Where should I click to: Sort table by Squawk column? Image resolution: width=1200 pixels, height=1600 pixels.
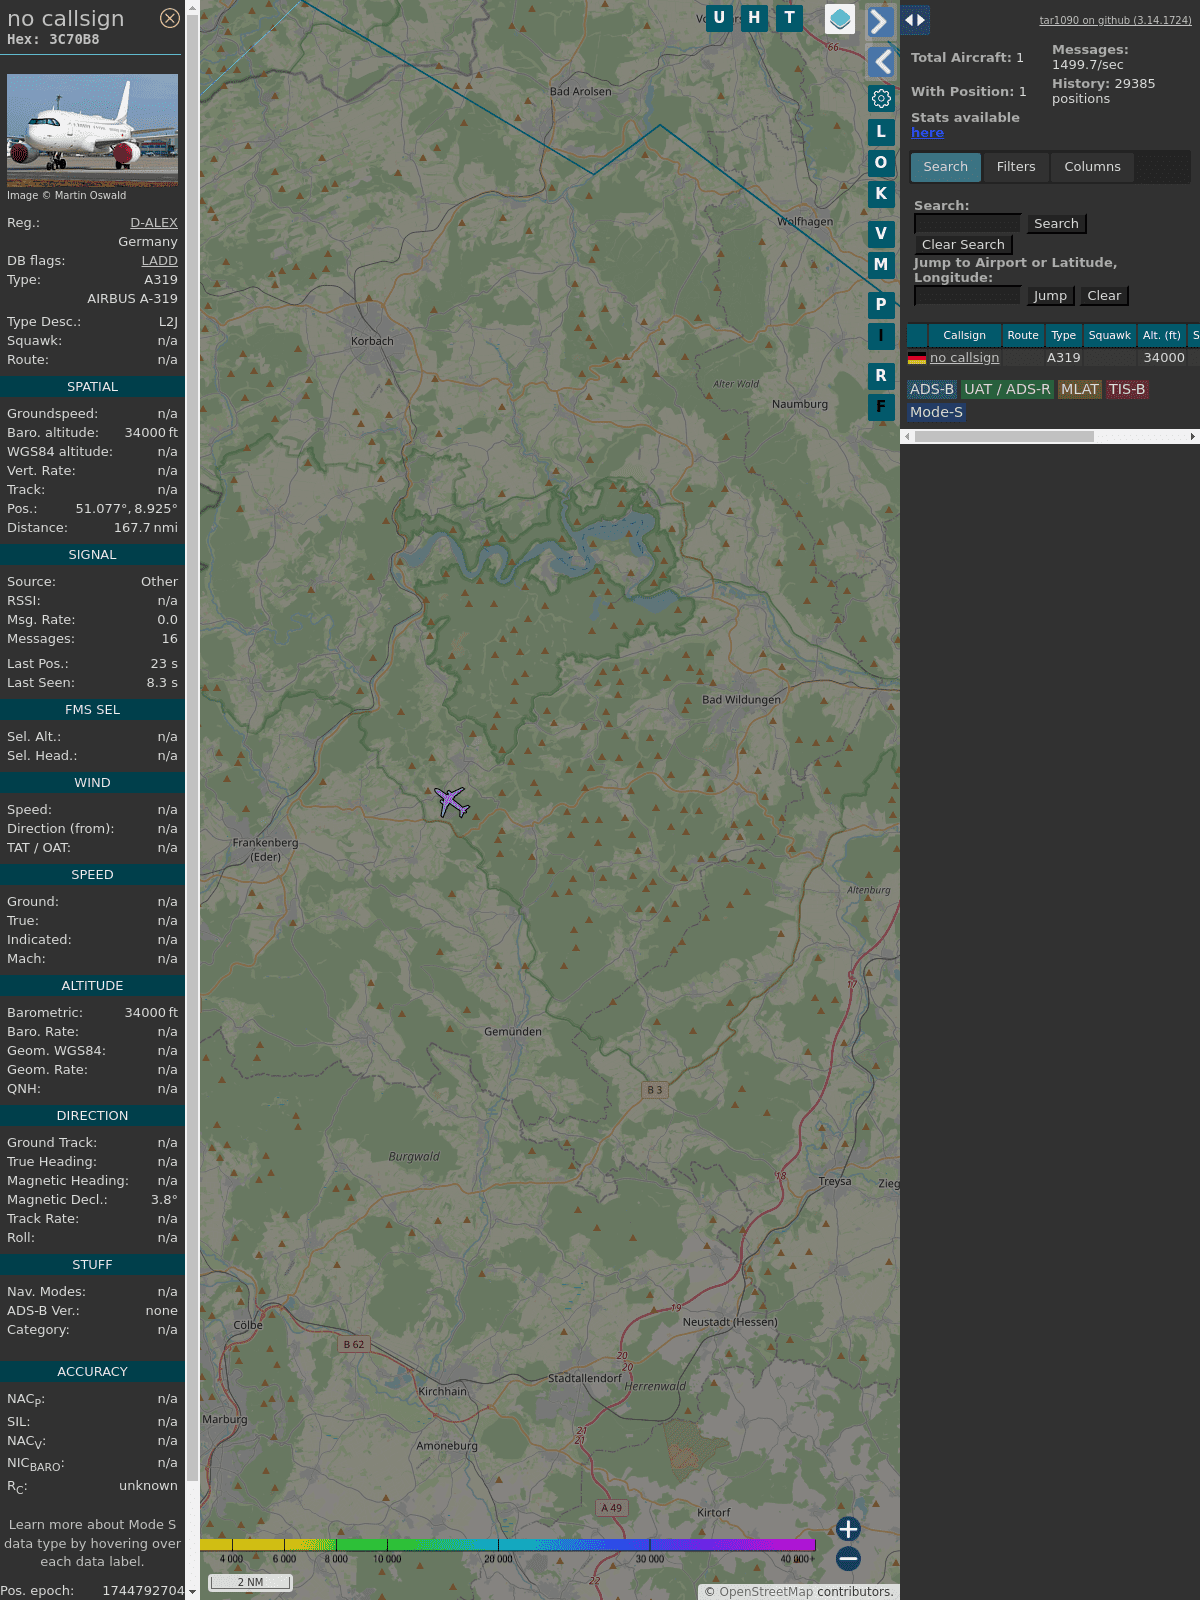(x=1110, y=336)
